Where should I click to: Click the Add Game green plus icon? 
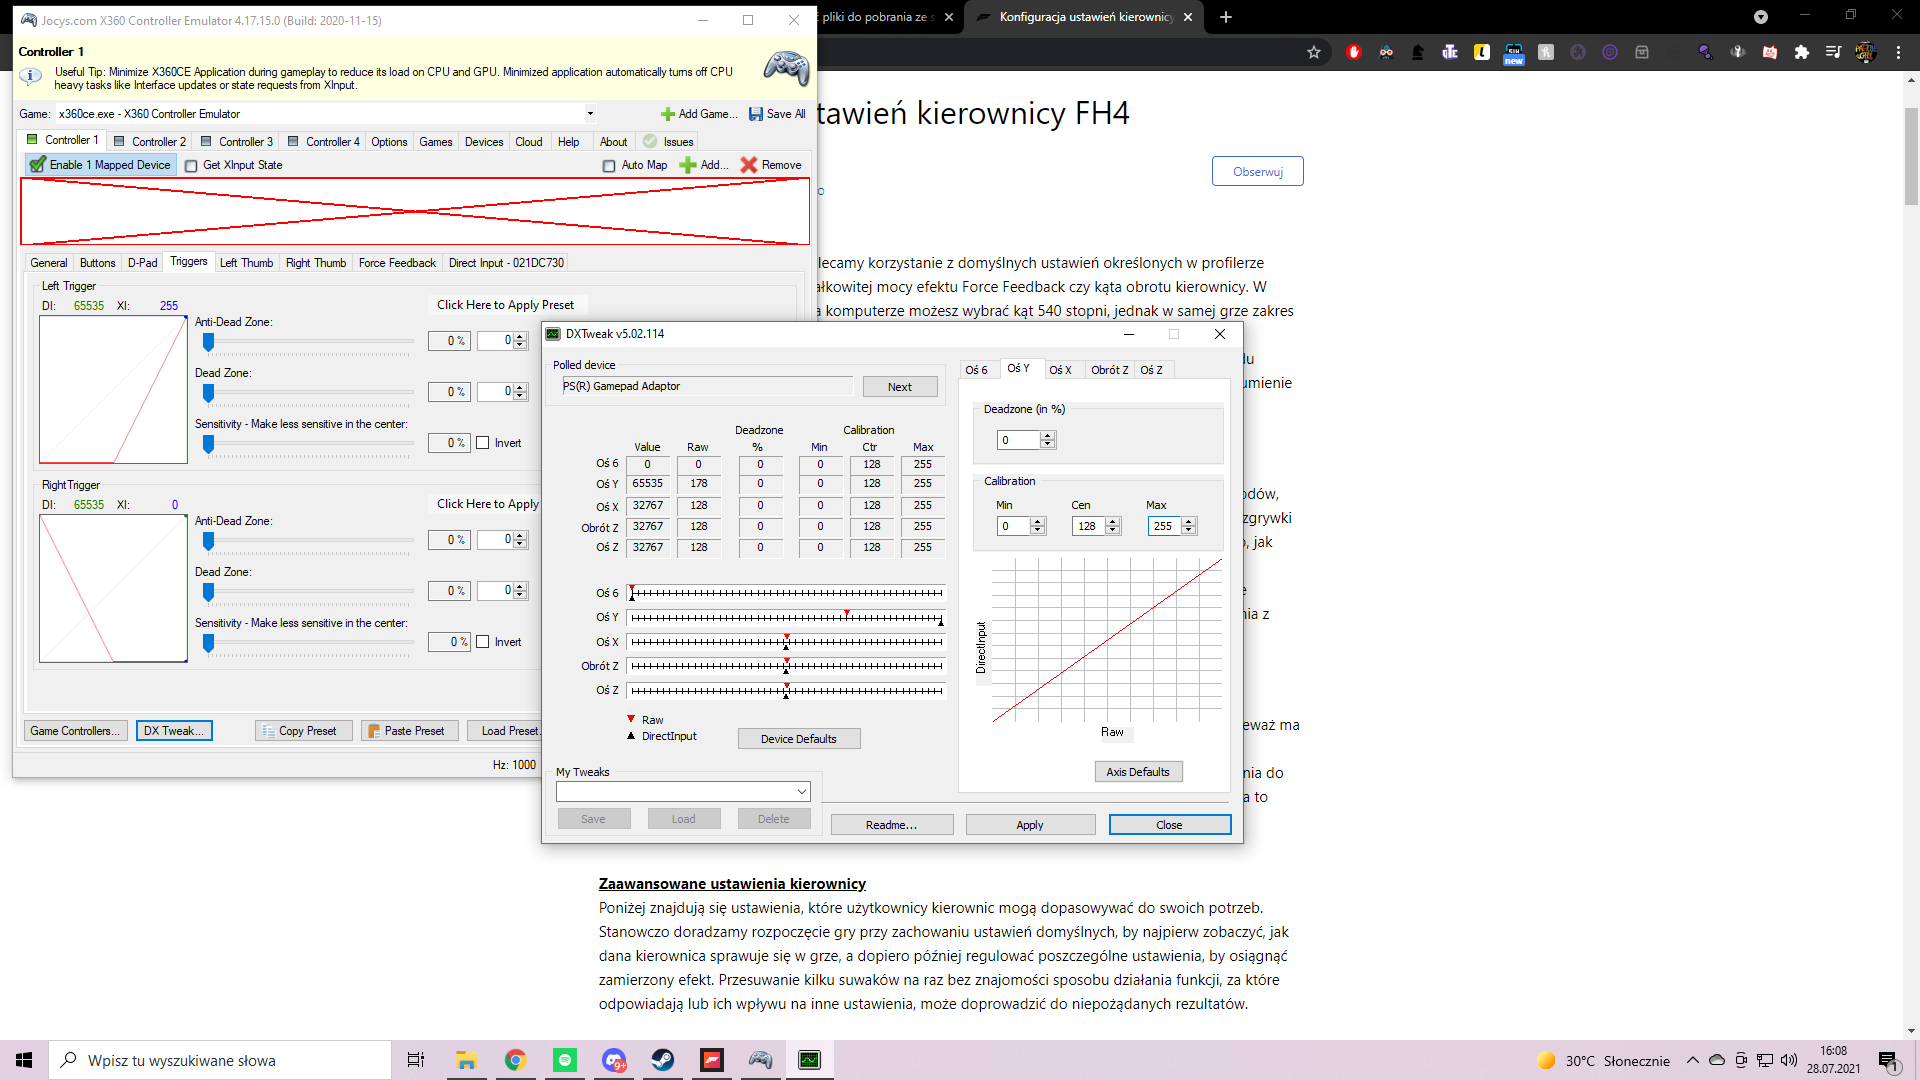click(x=668, y=114)
